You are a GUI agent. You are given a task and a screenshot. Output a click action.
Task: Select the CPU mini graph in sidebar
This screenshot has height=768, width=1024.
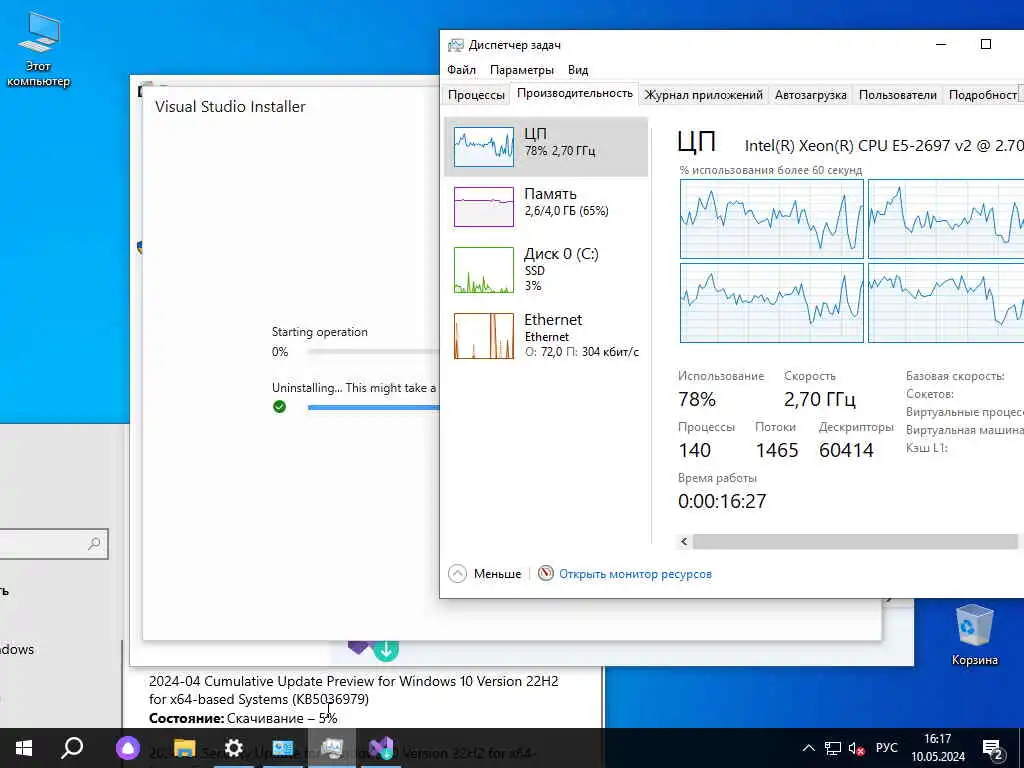(x=484, y=147)
